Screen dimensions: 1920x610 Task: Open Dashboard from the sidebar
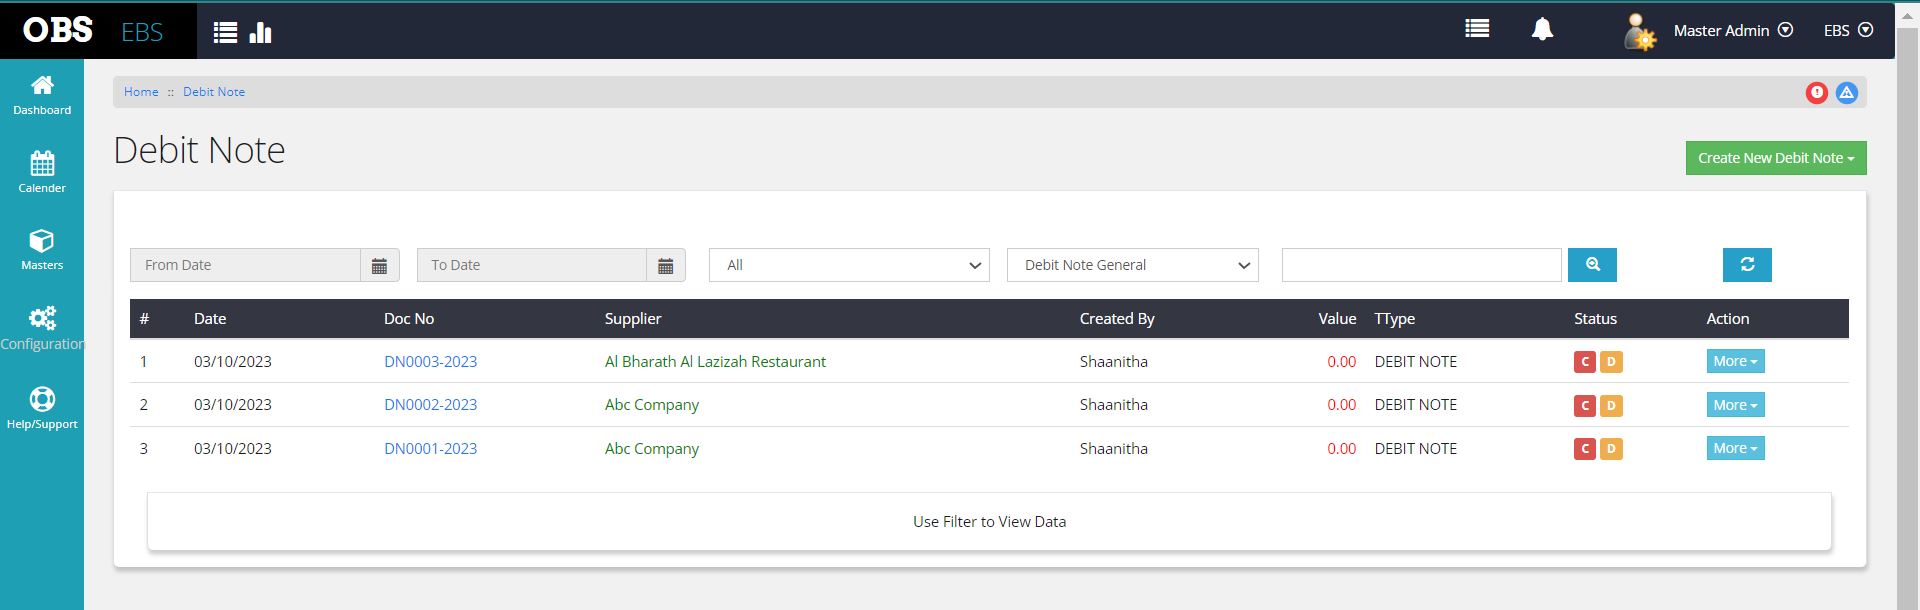42,96
